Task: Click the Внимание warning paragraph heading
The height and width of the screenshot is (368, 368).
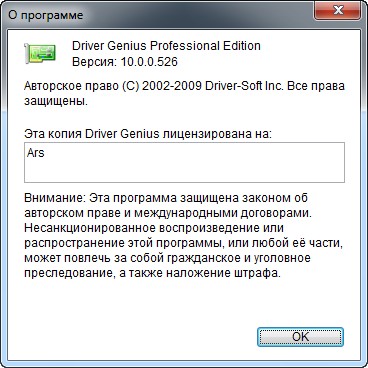Action: [x=53, y=198]
